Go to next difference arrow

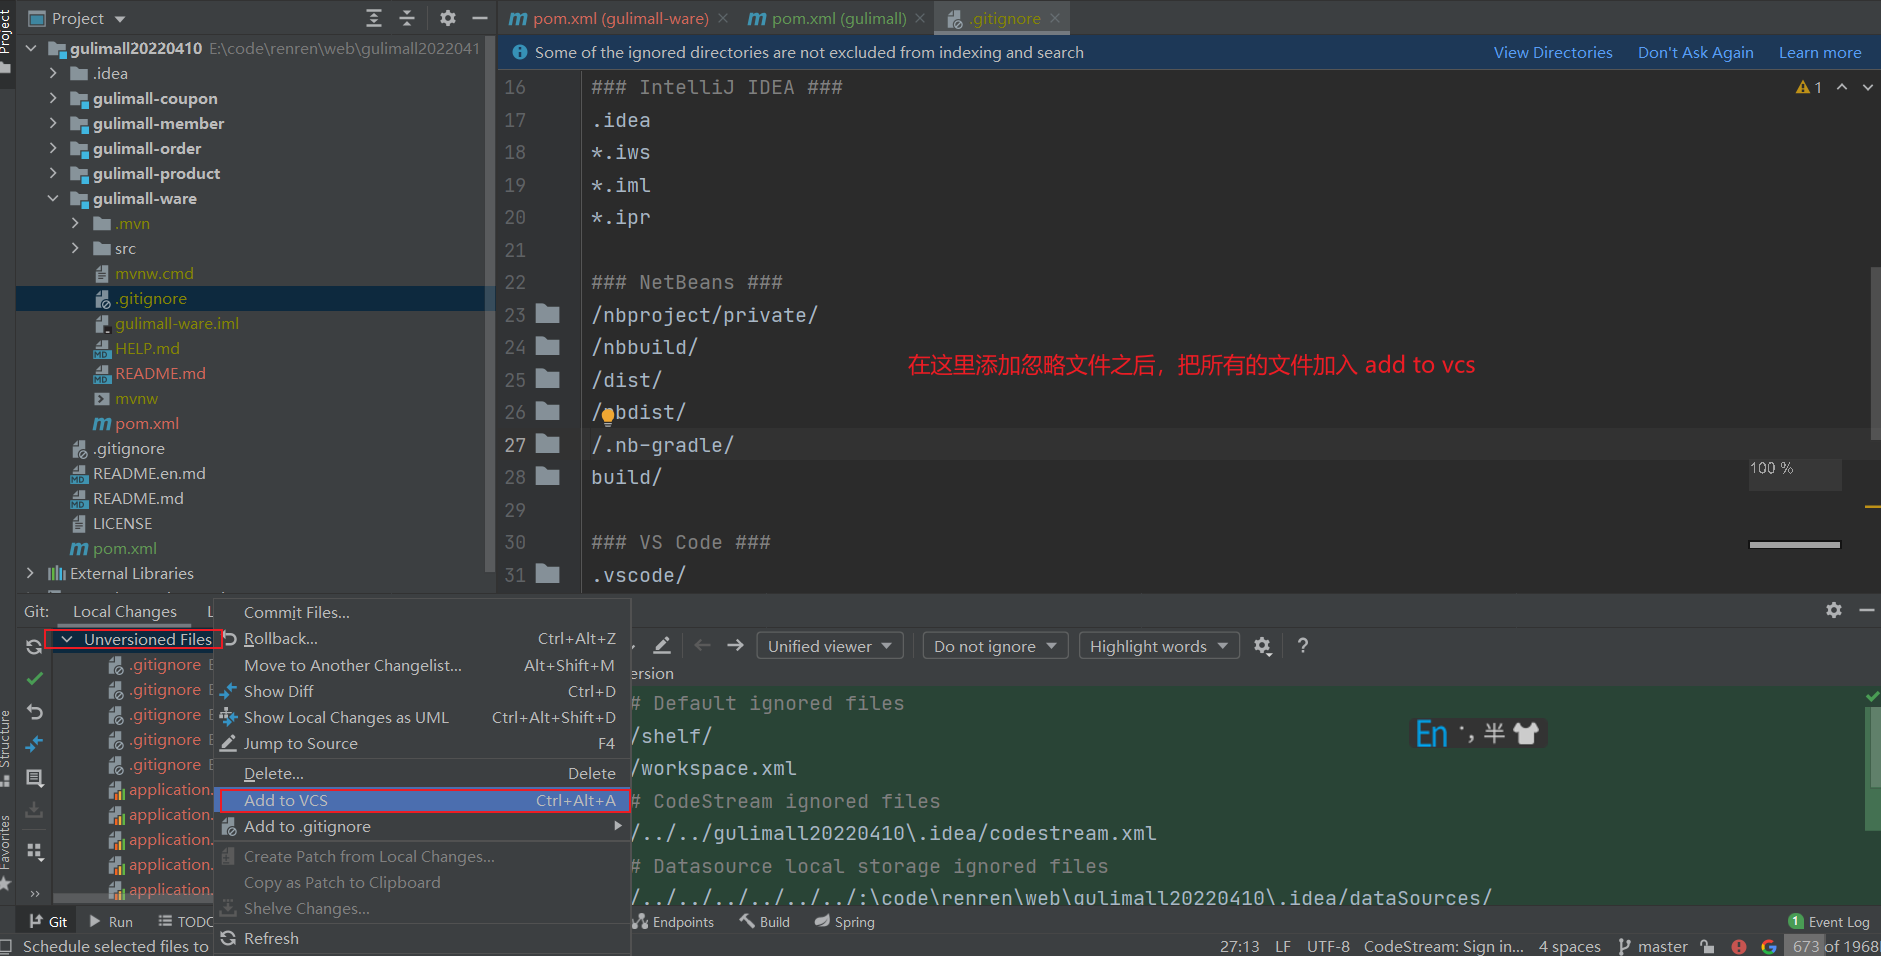(x=735, y=646)
